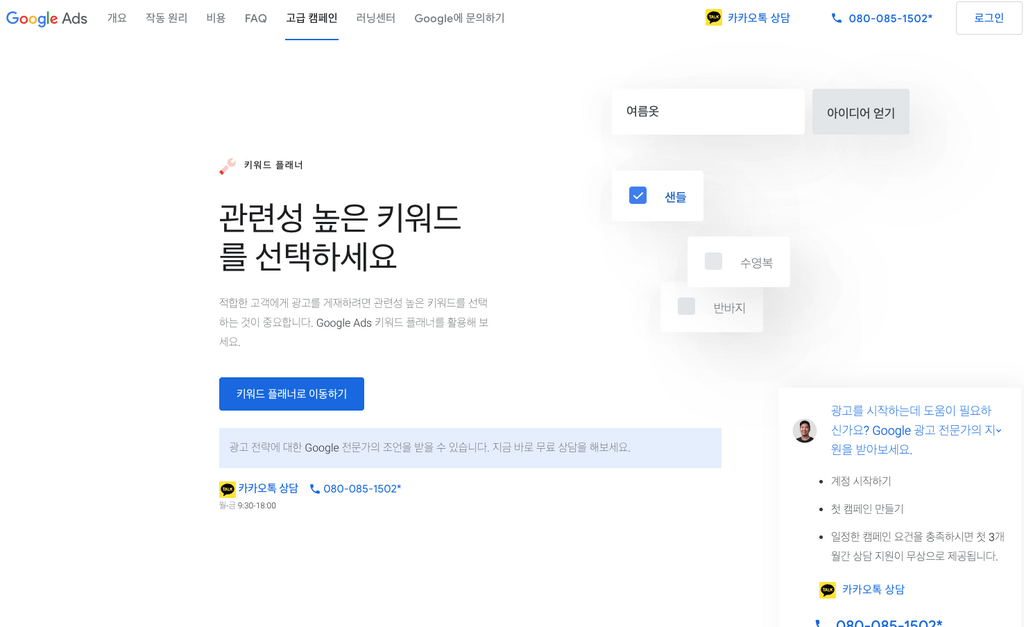Click the 계정 시작하기 bullet
Viewport: 1024px width, 627px height.
861,481
